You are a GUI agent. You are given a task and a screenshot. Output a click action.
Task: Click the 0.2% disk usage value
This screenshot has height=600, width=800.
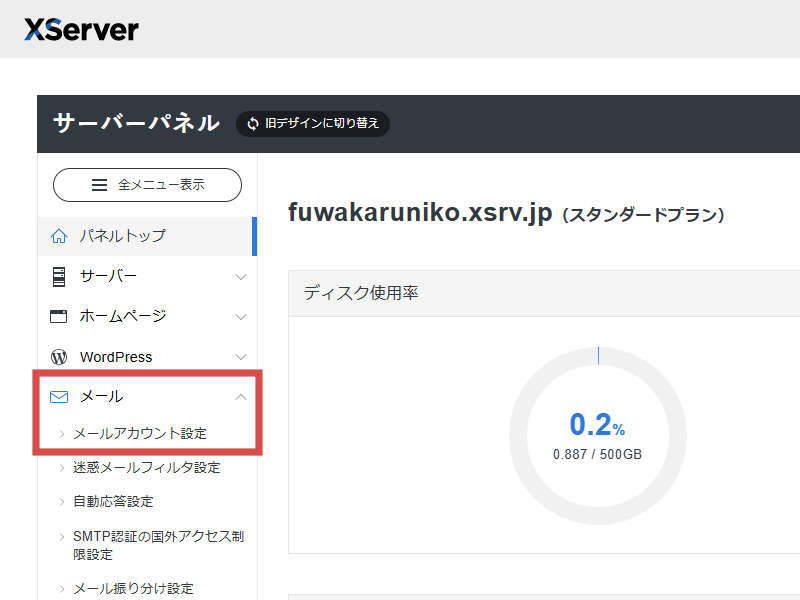[x=597, y=425]
